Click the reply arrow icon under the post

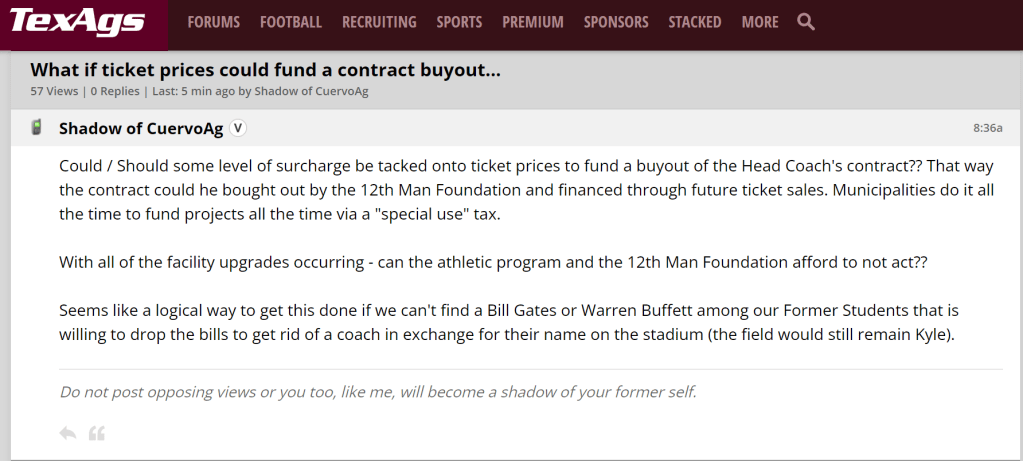(x=68, y=433)
